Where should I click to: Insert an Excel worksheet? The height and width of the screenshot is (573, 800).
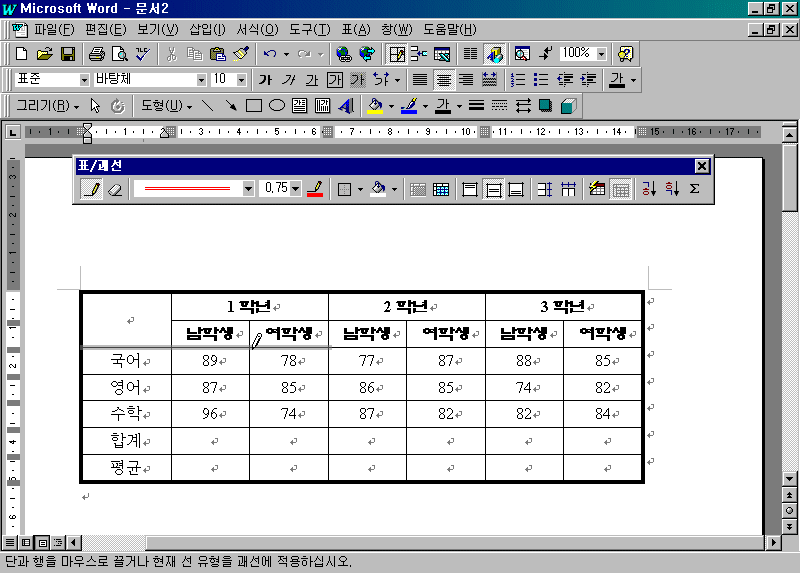tap(442, 54)
